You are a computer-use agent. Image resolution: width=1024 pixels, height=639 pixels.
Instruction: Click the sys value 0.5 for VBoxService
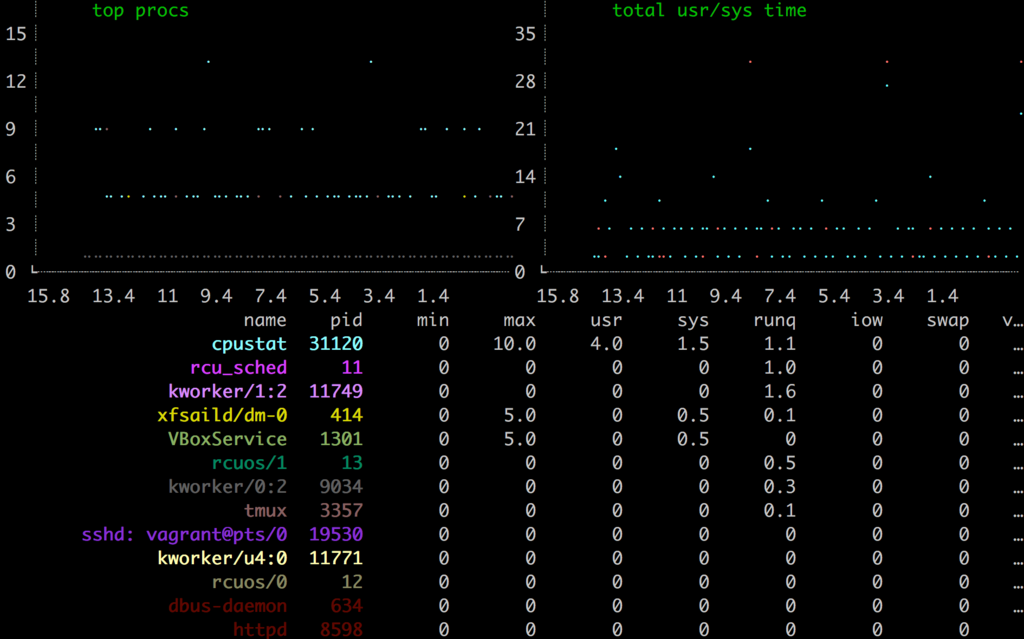693,439
